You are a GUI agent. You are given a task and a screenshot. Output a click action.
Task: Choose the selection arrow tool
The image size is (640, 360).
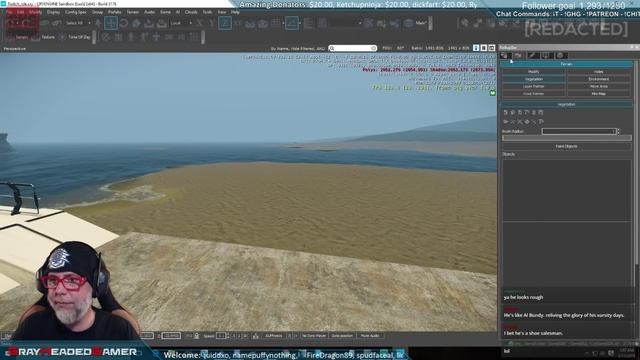[98, 23]
